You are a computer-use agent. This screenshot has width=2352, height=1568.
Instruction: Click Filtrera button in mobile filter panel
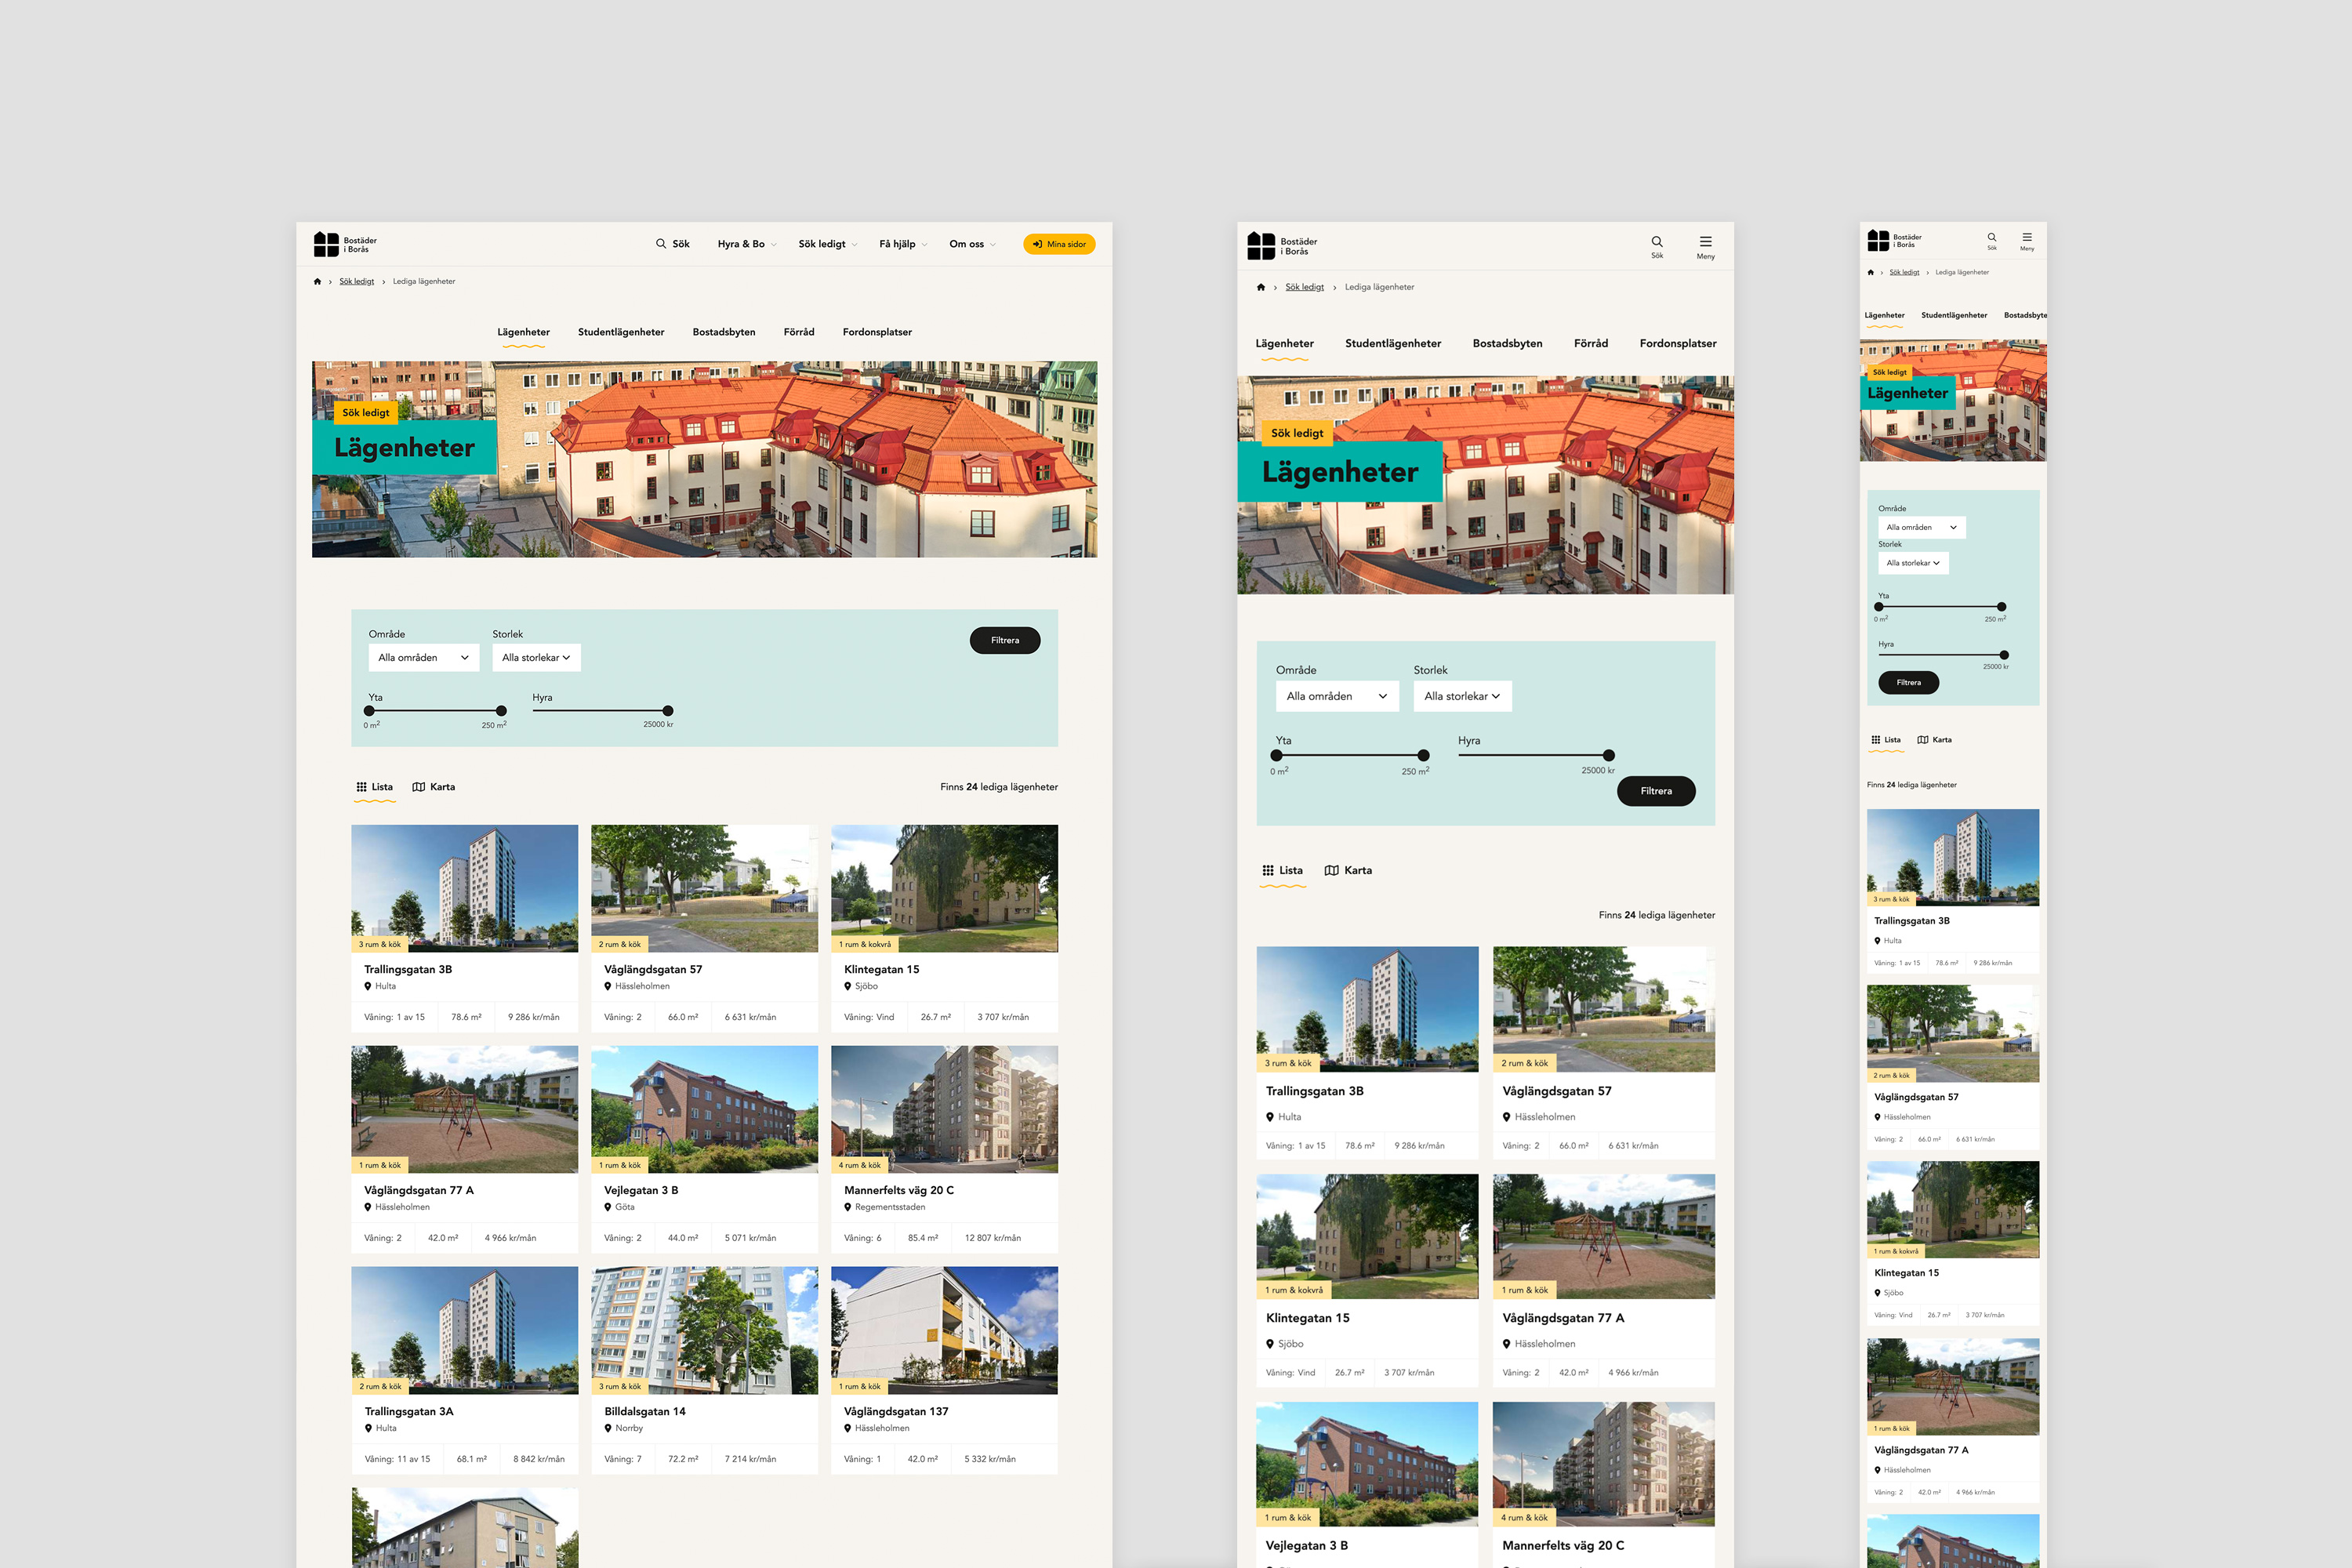1909,683
